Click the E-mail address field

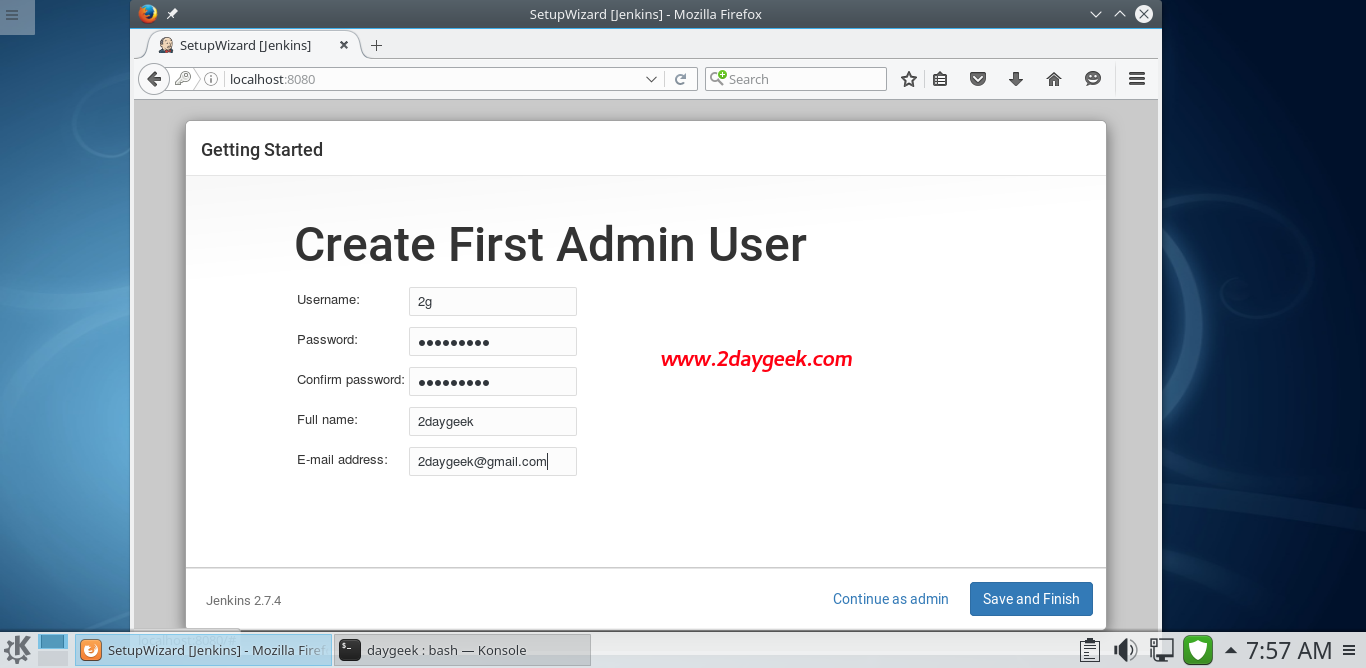(x=493, y=461)
